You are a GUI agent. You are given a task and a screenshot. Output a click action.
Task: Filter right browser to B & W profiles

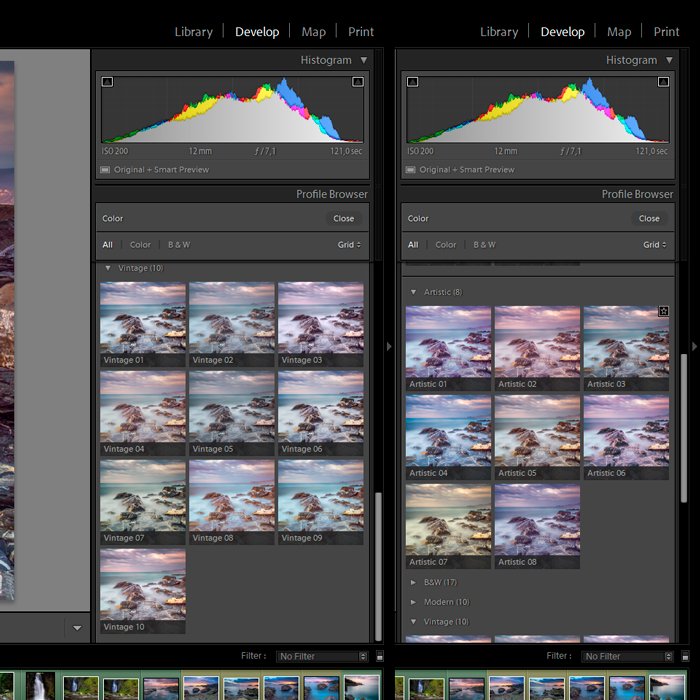pos(484,245)
